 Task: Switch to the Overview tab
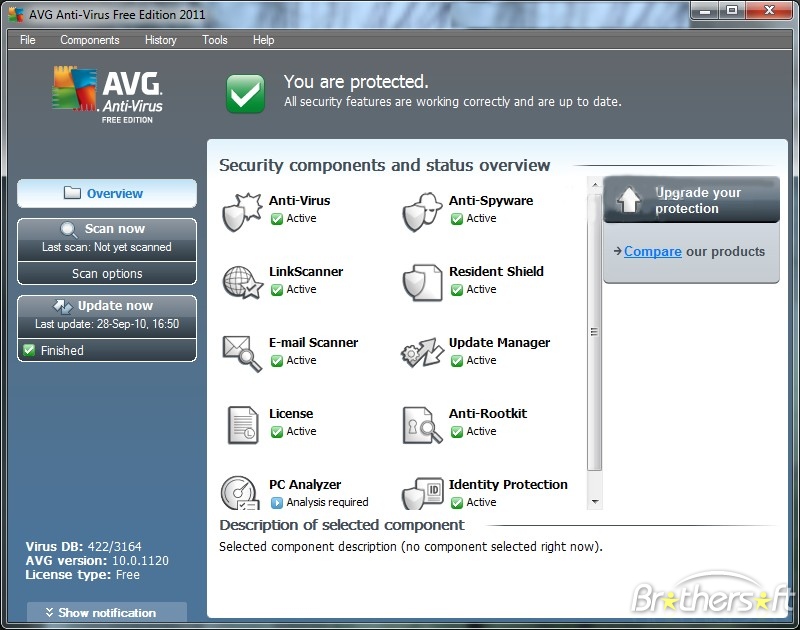(x=106, y=193)
